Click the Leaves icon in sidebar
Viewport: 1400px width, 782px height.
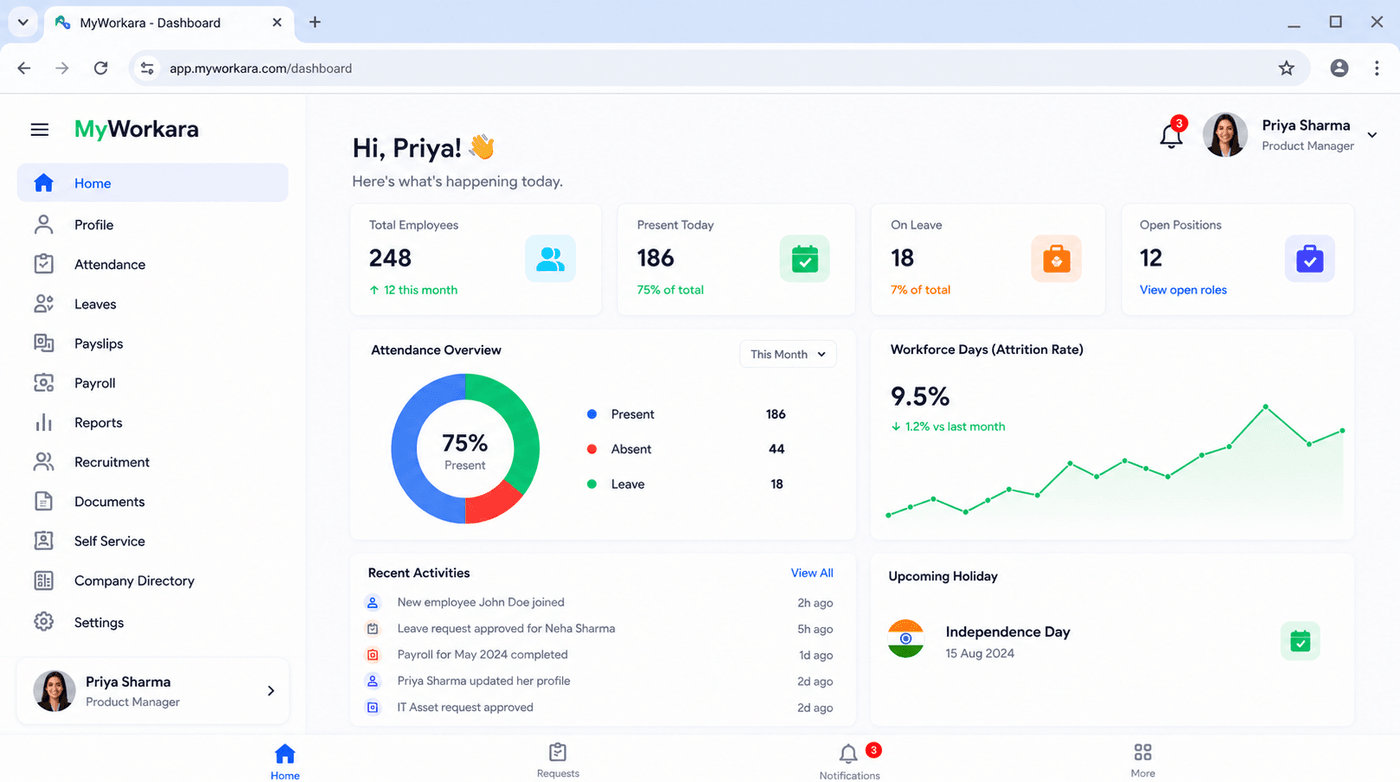(43, 304)
